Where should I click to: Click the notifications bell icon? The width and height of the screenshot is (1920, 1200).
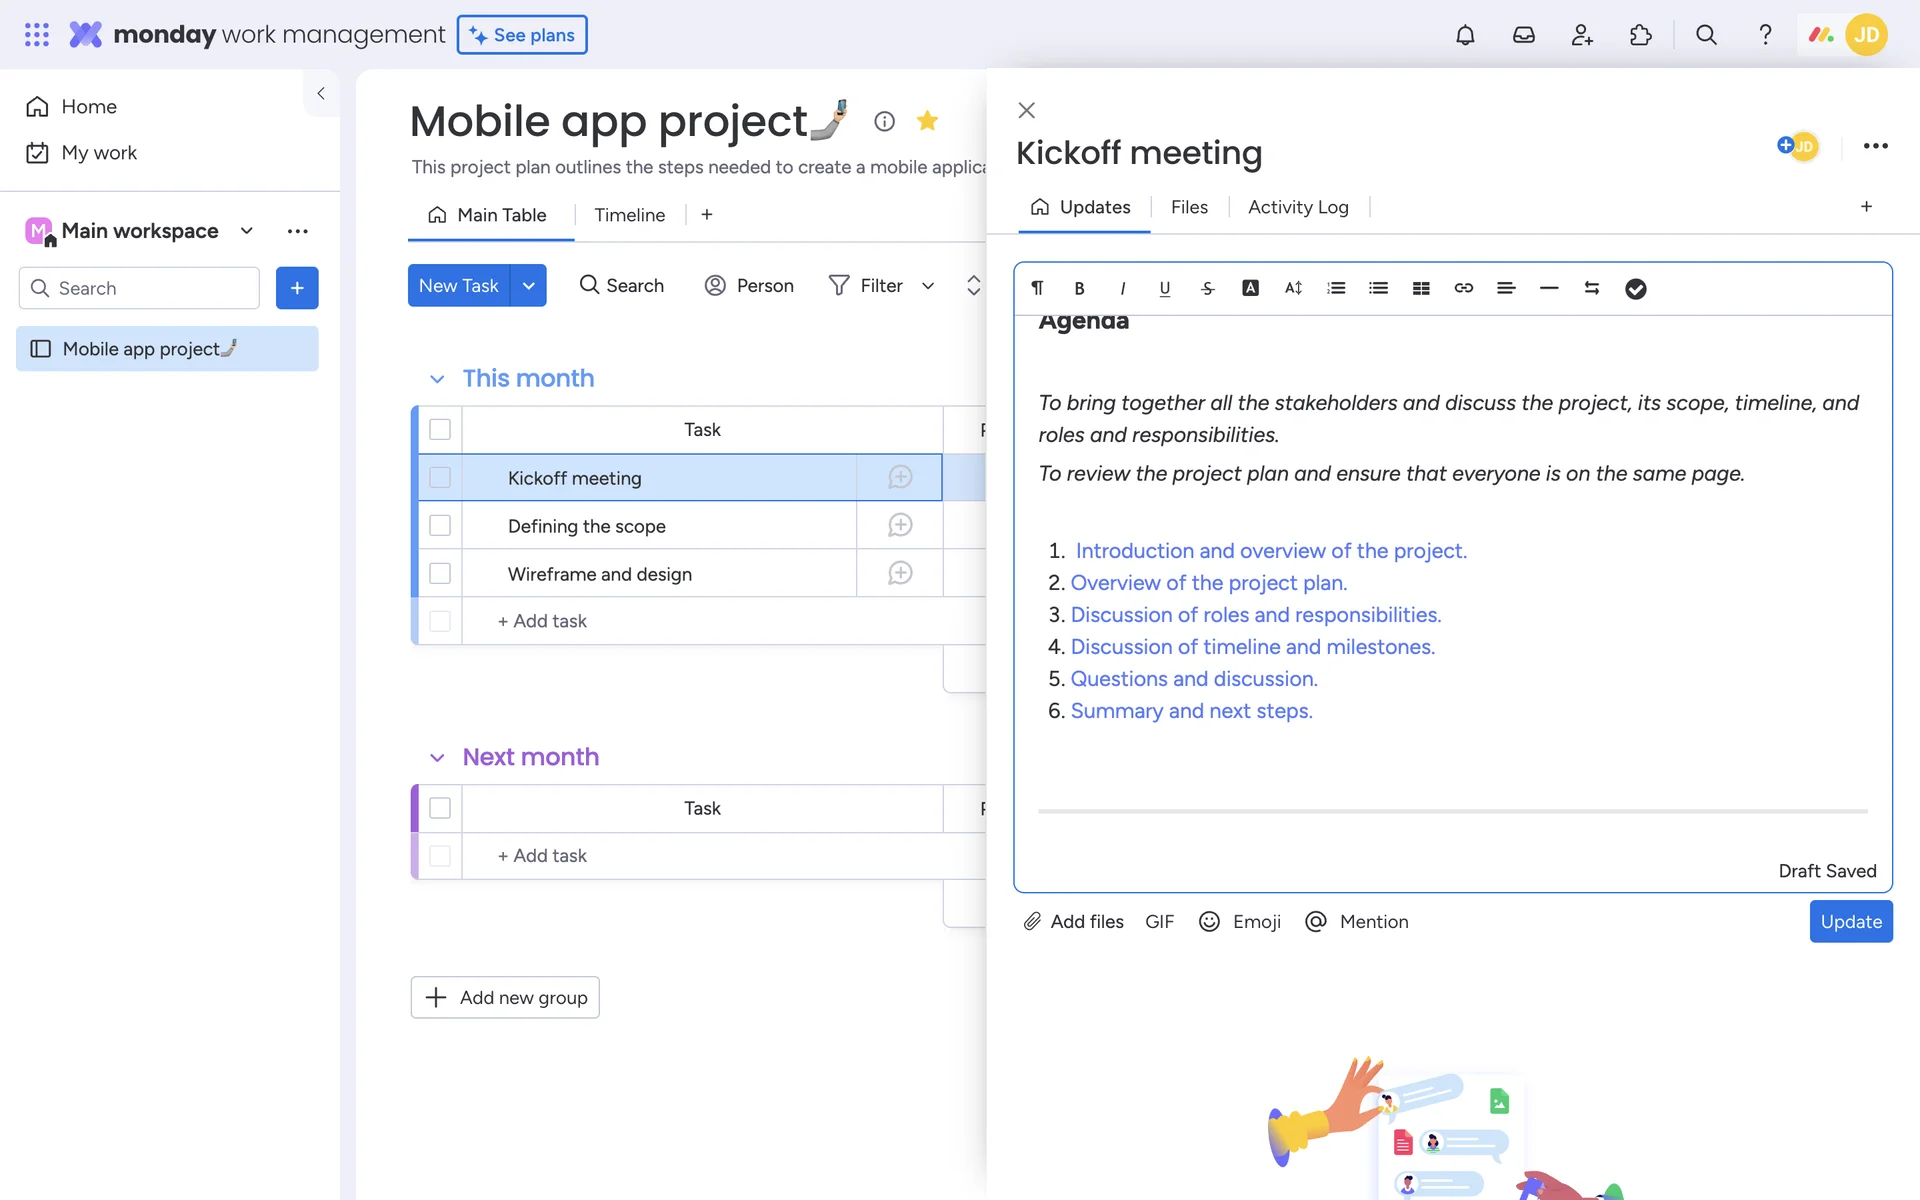coord(1465,35)
